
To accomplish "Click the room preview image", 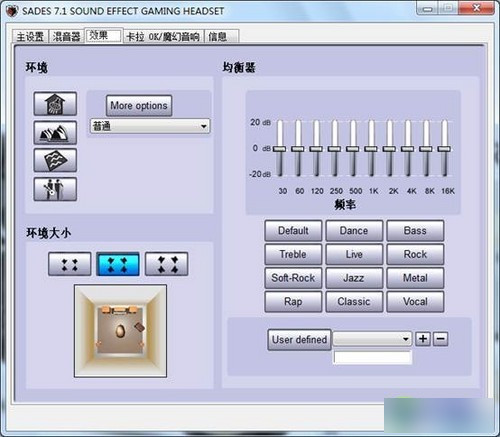I will tap(120, 331).
